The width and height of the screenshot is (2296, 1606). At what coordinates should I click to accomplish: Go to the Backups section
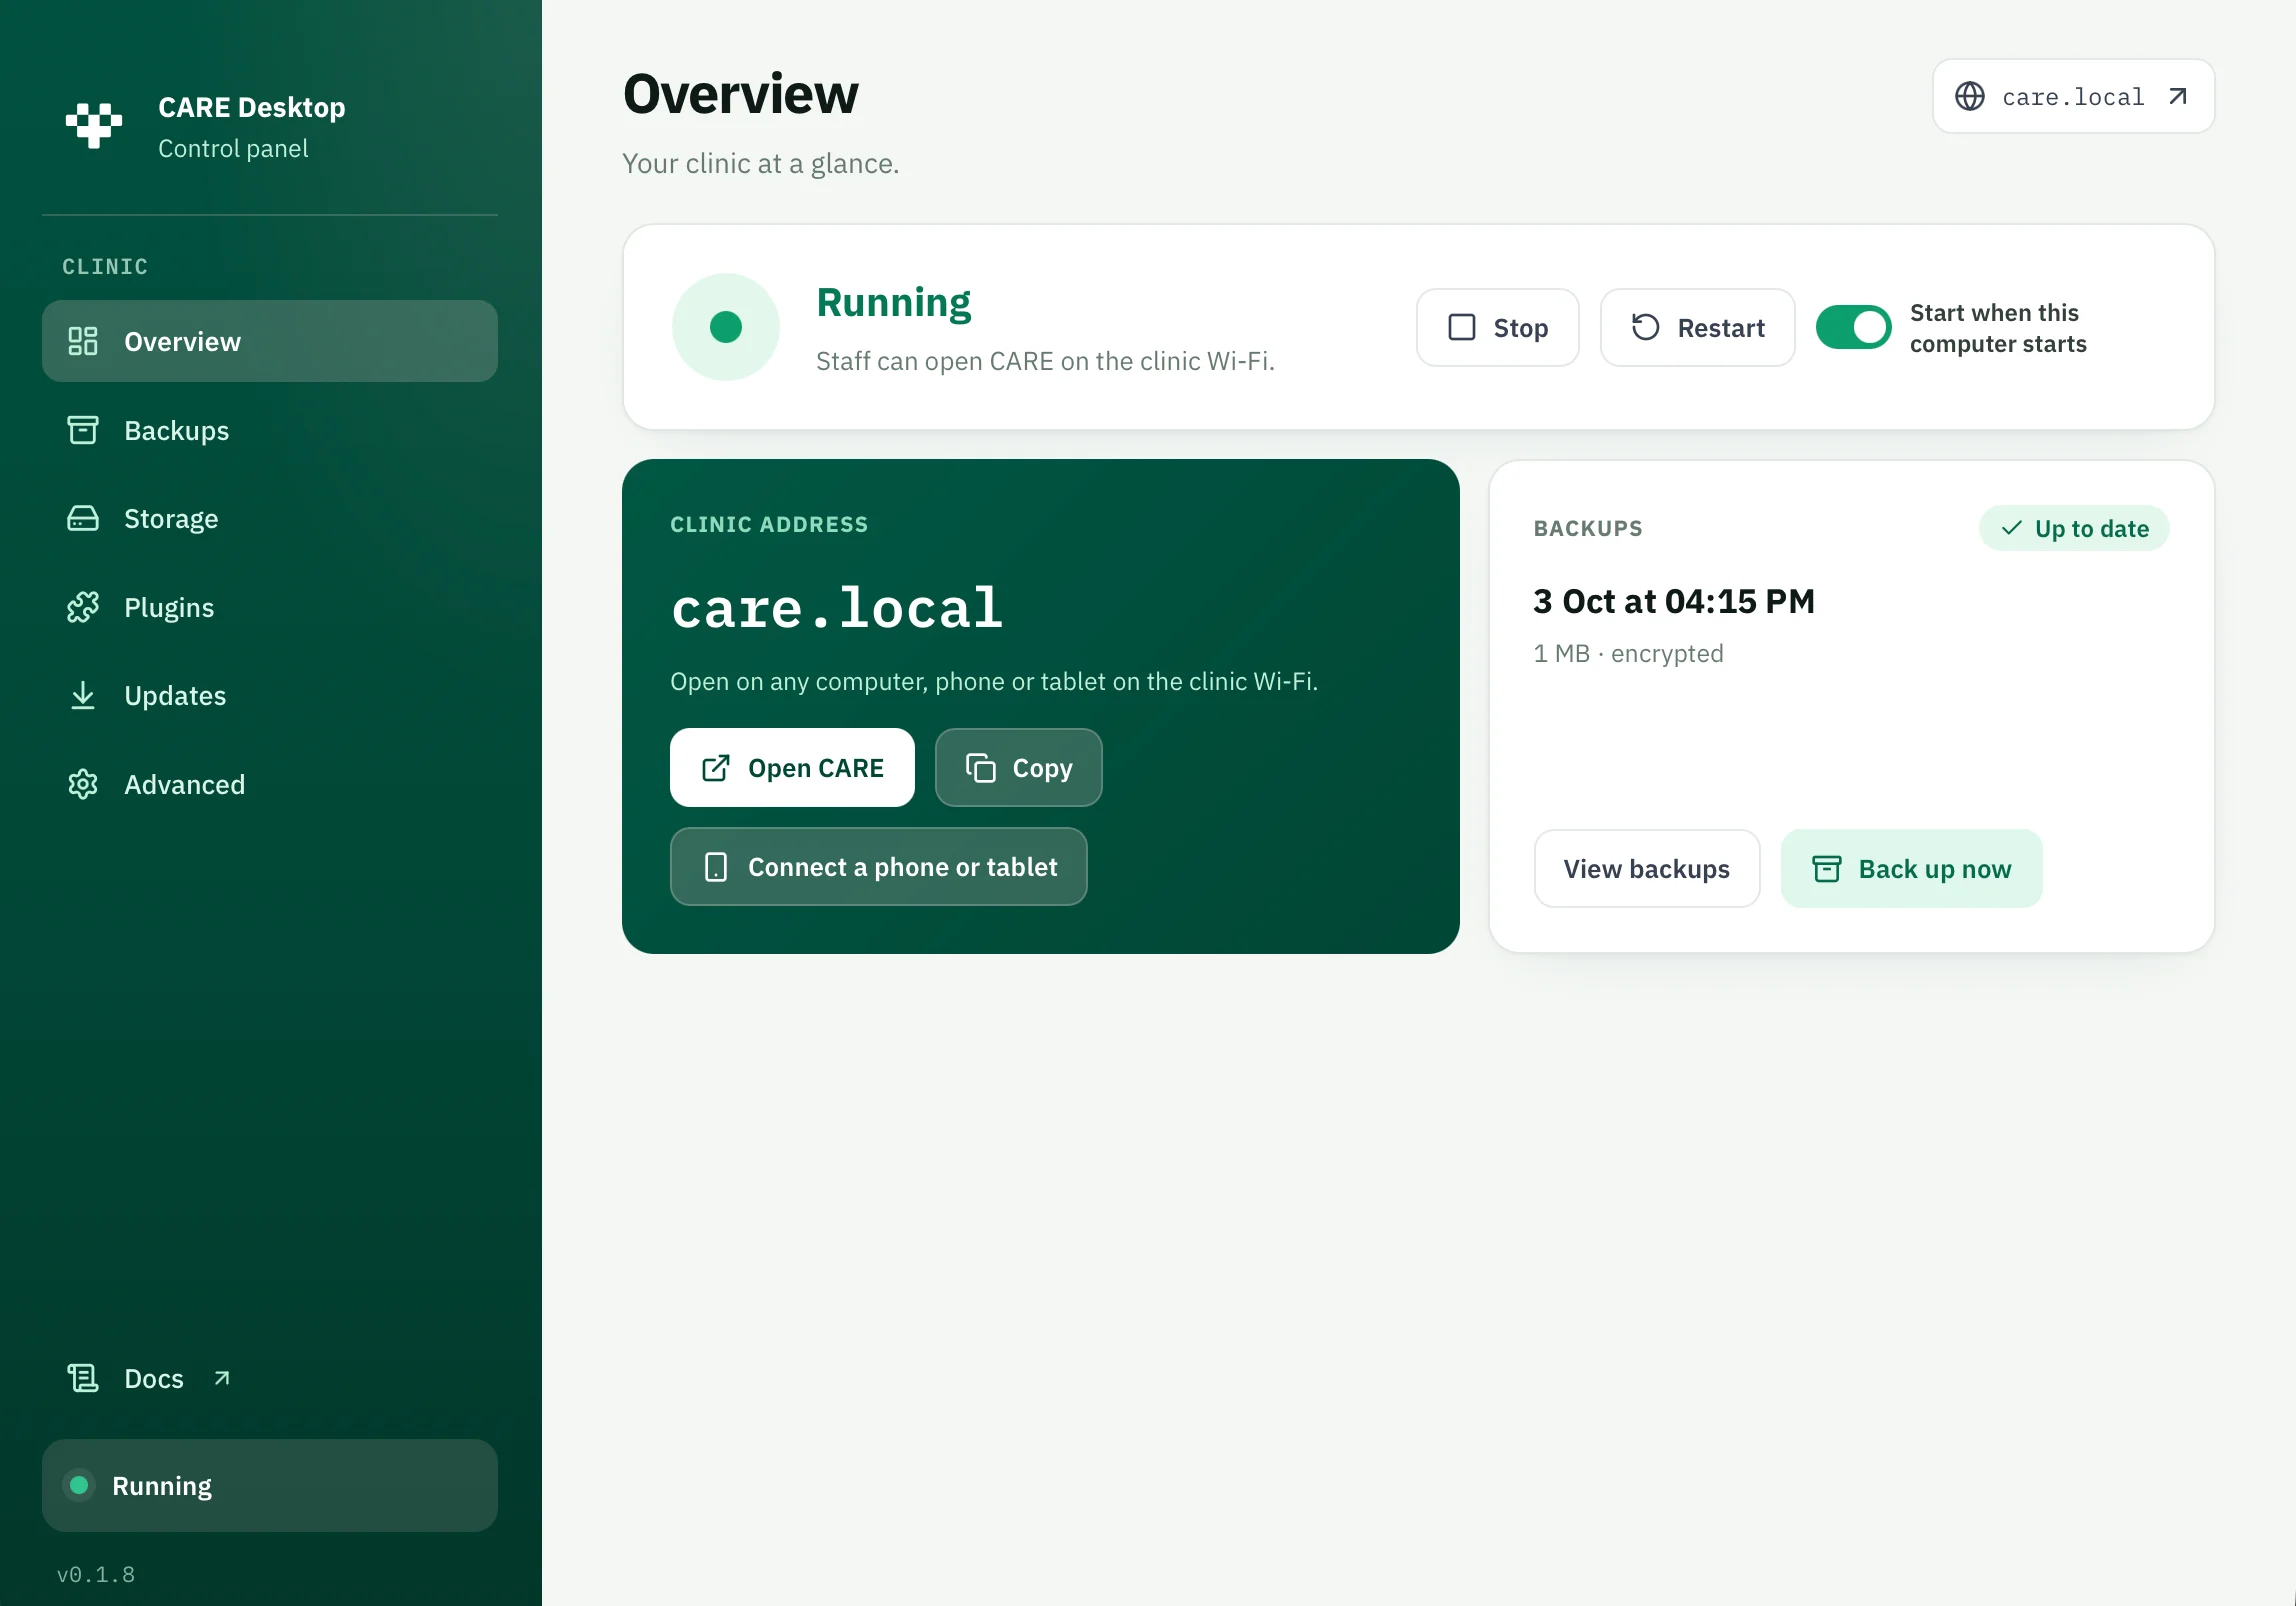269,430
